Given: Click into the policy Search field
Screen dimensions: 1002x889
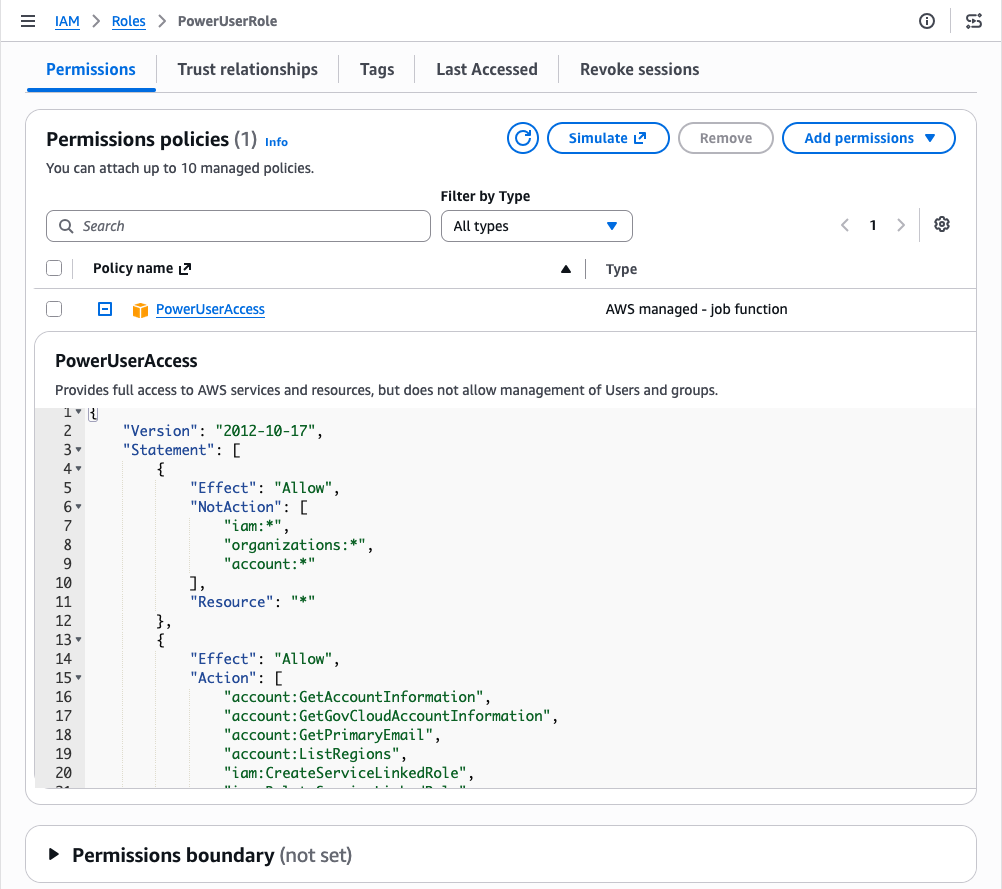Looking at the screenshot, I should pyautogui.click(x=238, y=226).
